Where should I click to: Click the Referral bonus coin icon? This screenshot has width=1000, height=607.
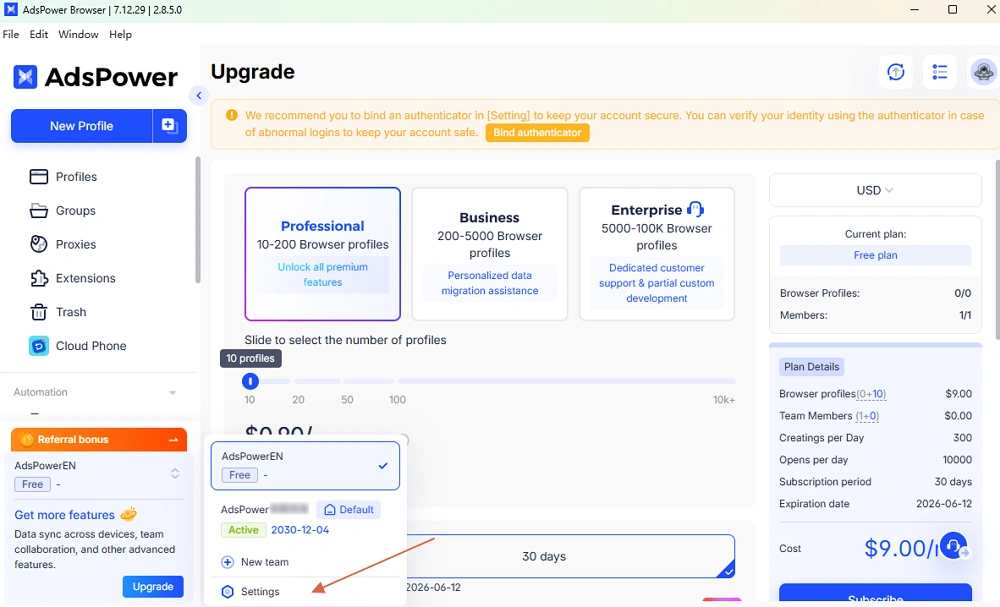click(26, 439)
